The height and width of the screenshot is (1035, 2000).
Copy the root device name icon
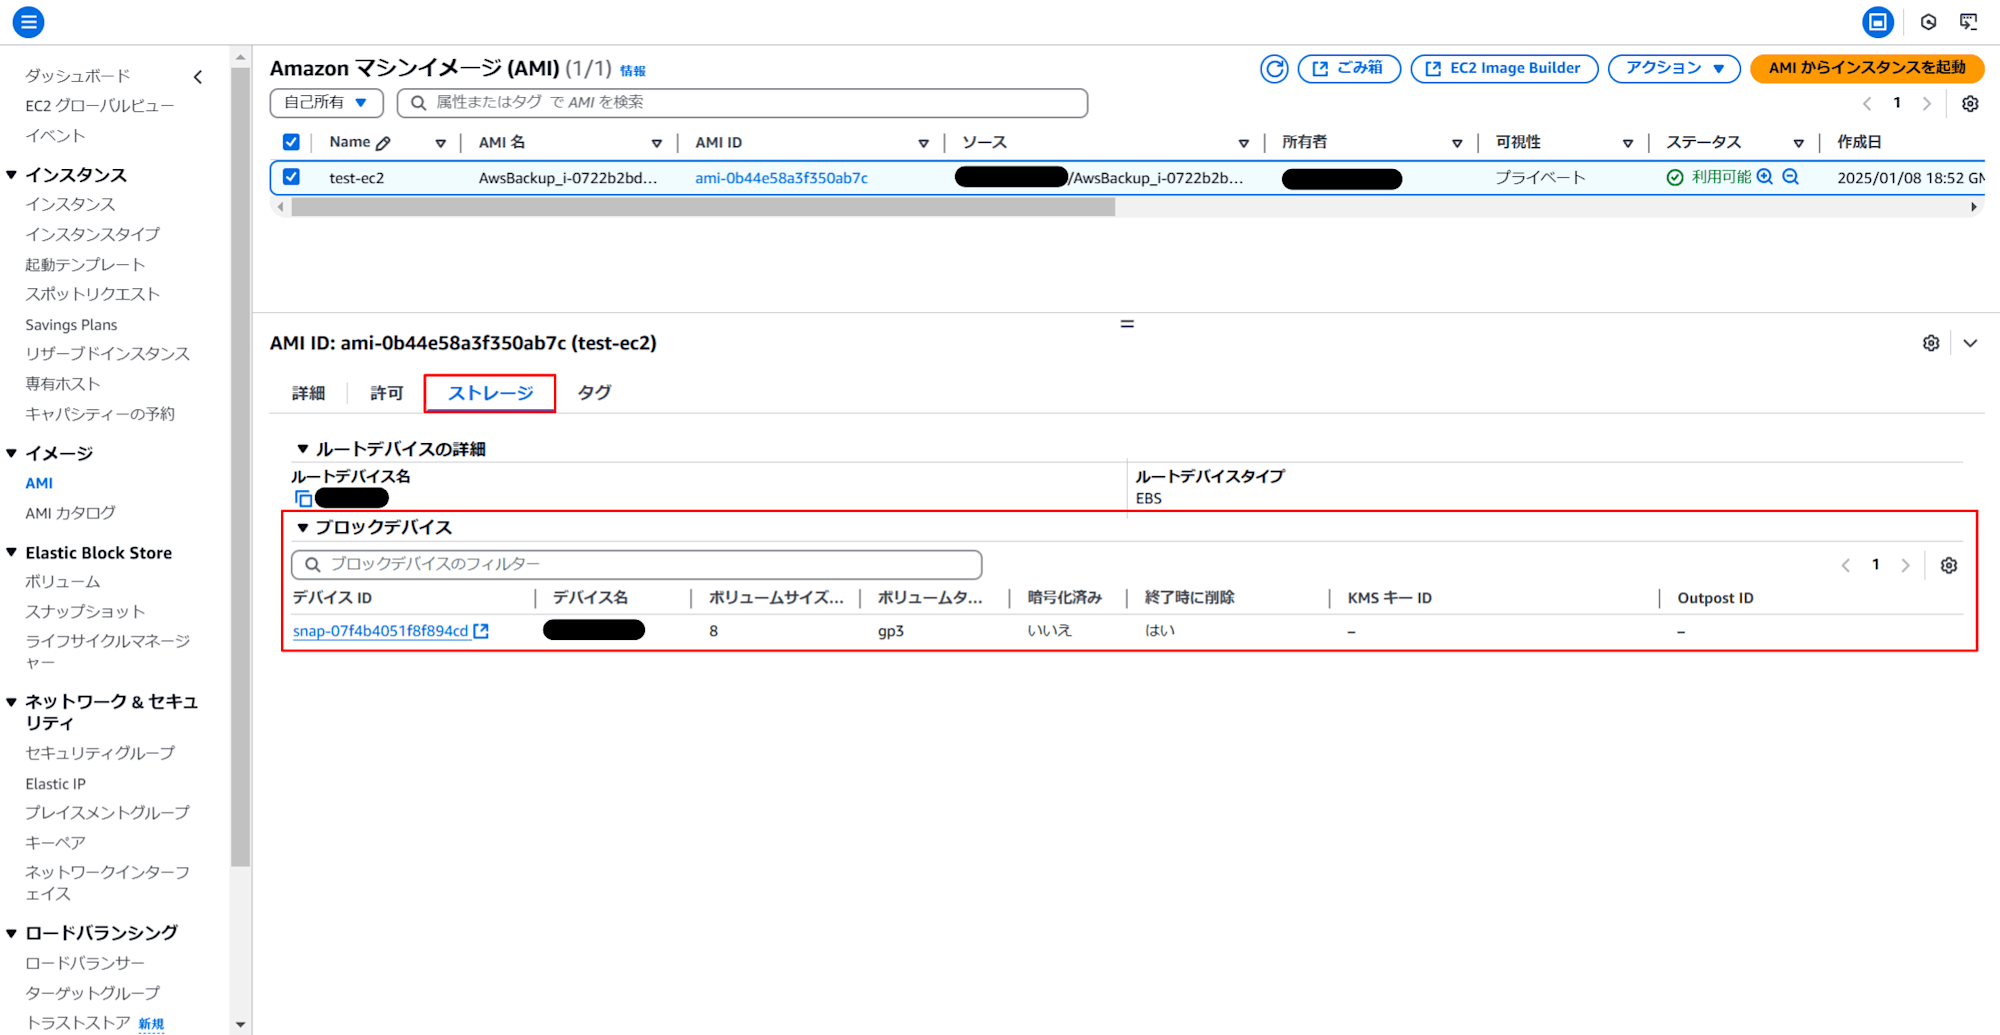(x=303, y=498)
